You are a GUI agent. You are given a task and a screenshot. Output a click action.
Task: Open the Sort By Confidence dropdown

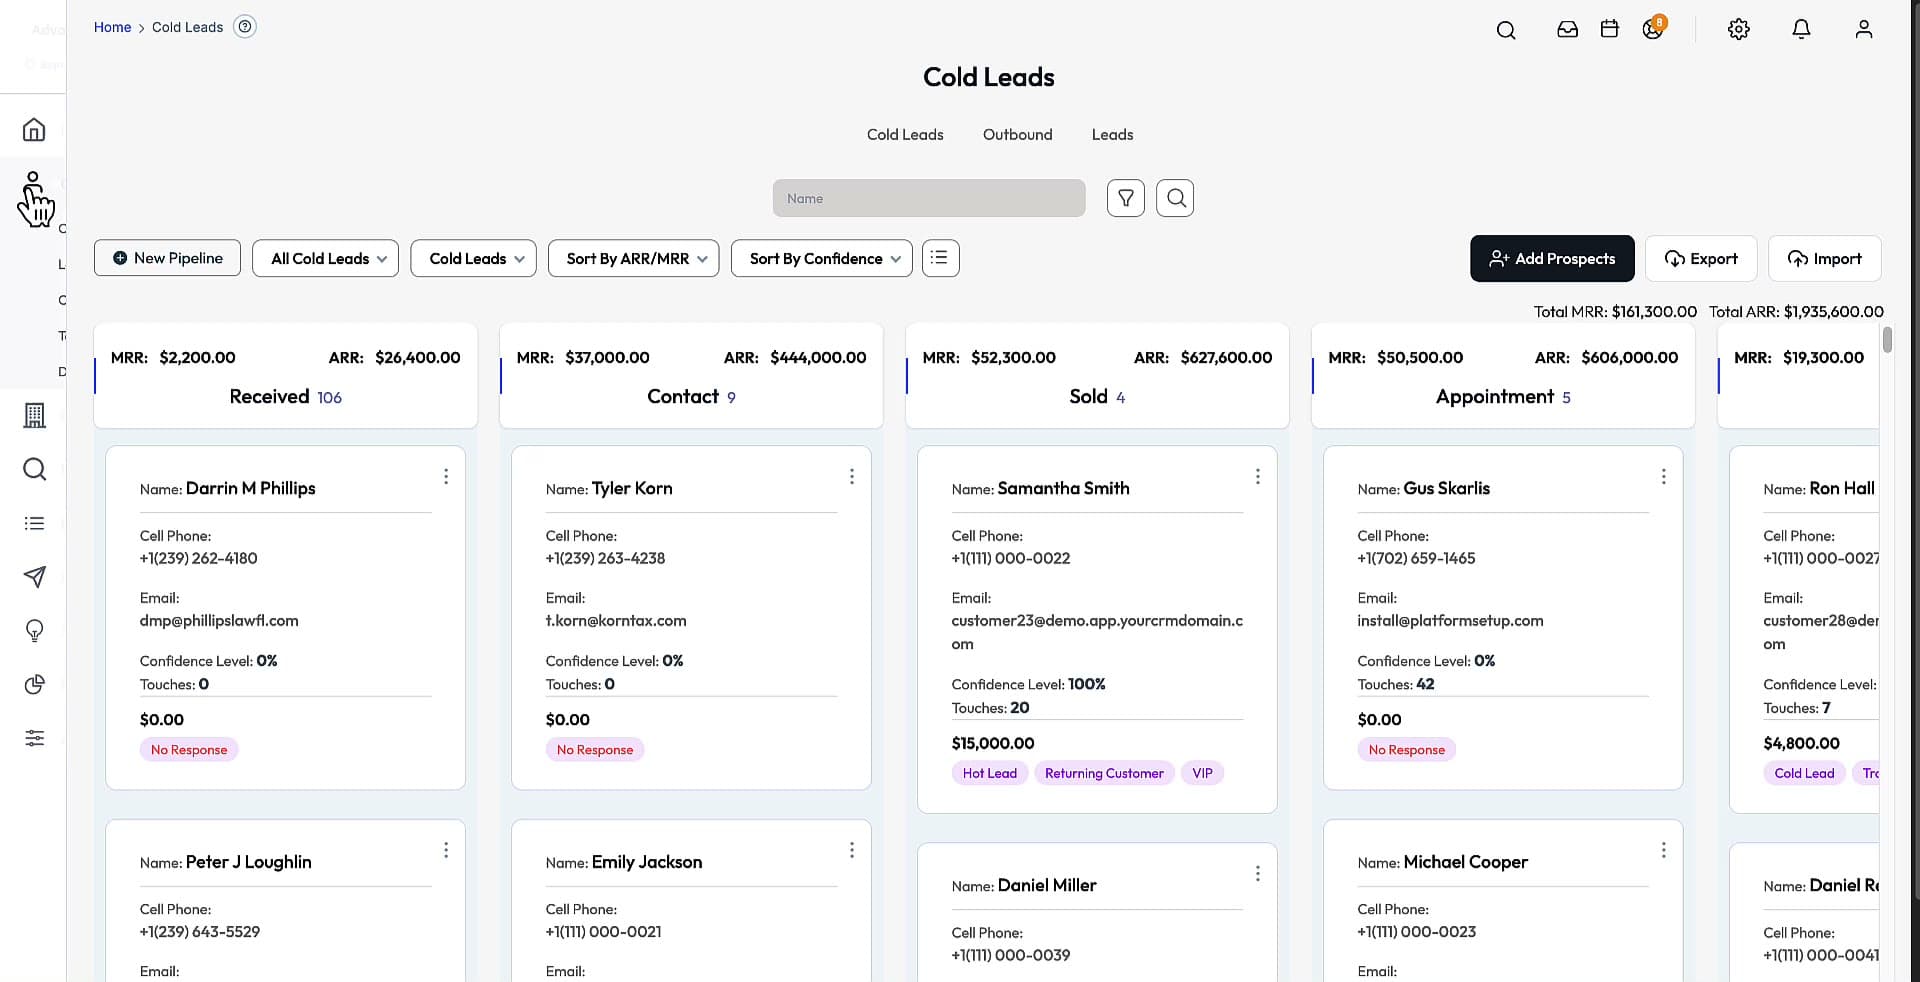(x=821, y=258)
